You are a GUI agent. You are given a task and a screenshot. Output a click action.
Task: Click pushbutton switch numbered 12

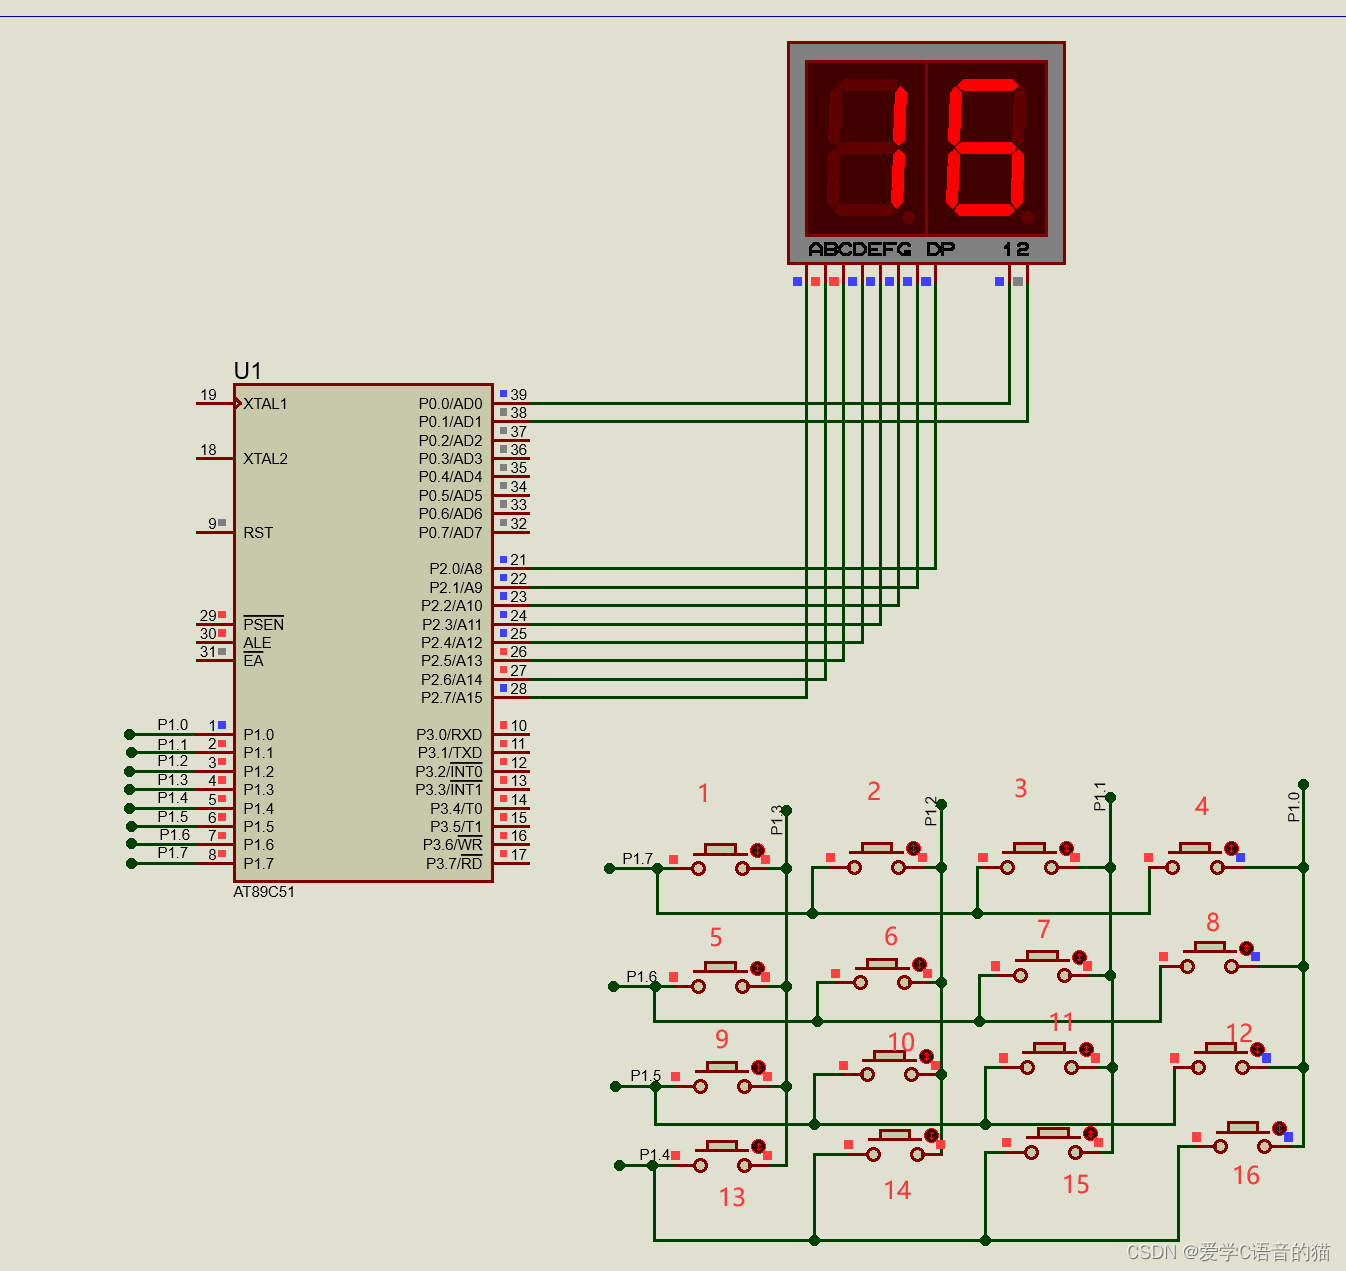pyautogui.click(x=1220, y=1058)
